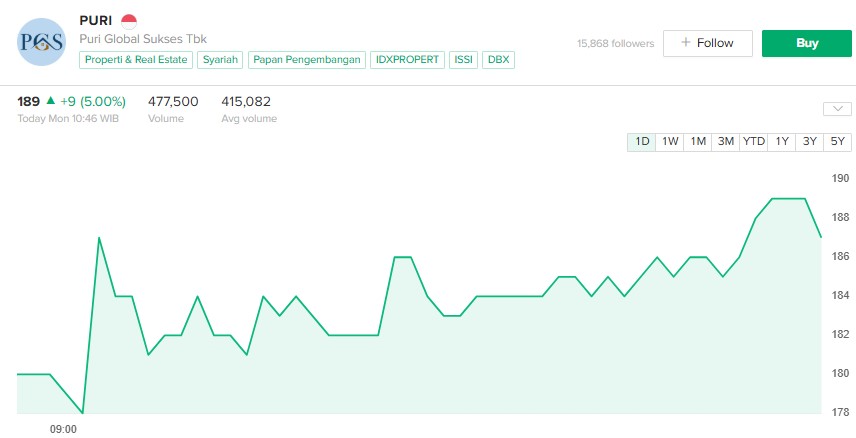
Task: Click the 415,082 average volume value
Action: click(x=246, y=102)
